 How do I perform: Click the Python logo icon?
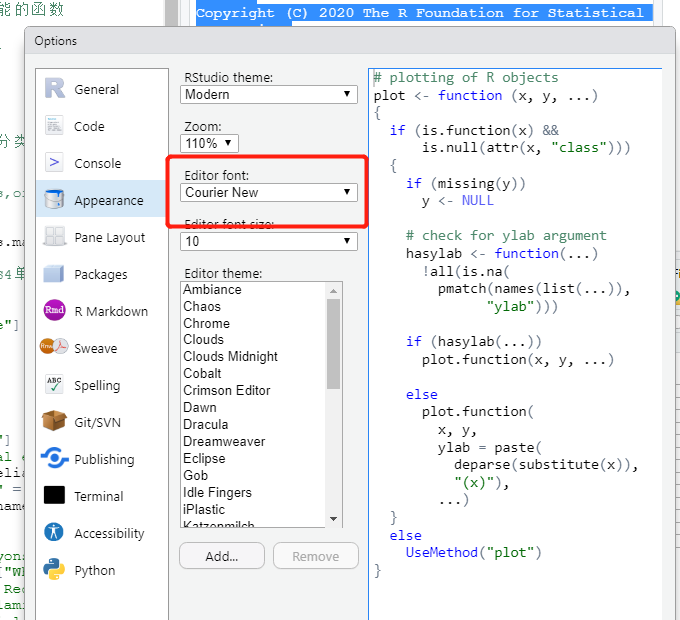coord(55,570)
